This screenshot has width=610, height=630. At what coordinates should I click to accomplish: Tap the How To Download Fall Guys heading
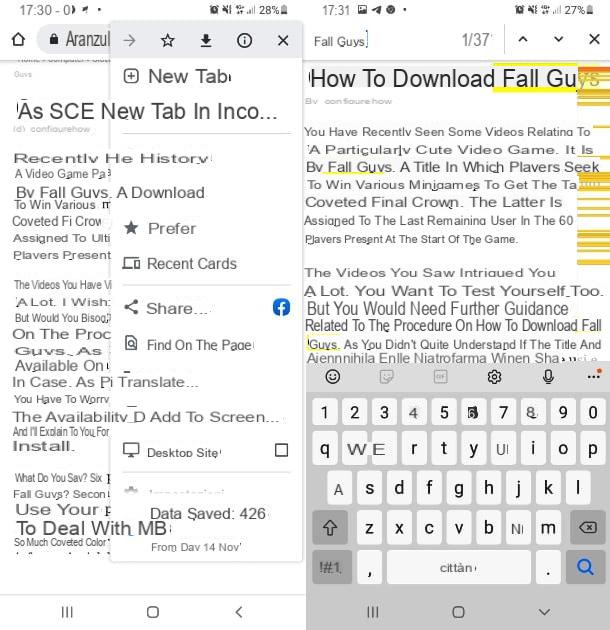click(454, 78)
